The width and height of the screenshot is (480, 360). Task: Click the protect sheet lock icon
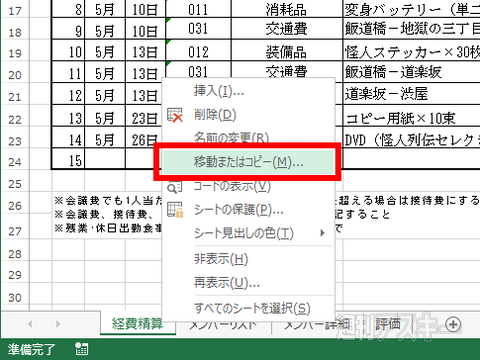[x=175, y=210]
